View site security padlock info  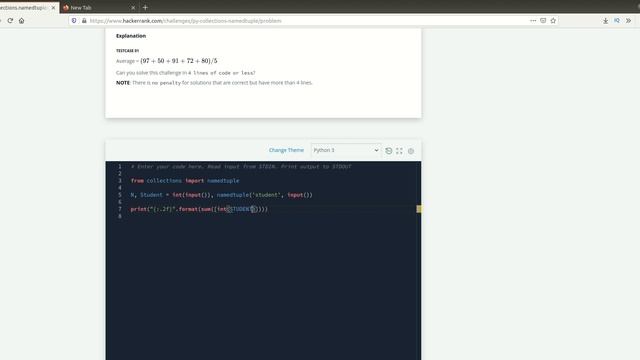click(84, 20)
